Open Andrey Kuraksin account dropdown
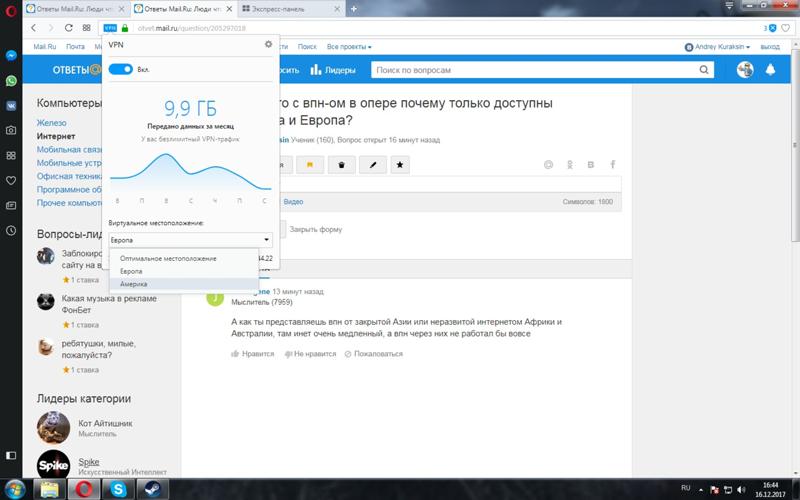Screen dimensions: 800x500 tap(717, 46)
